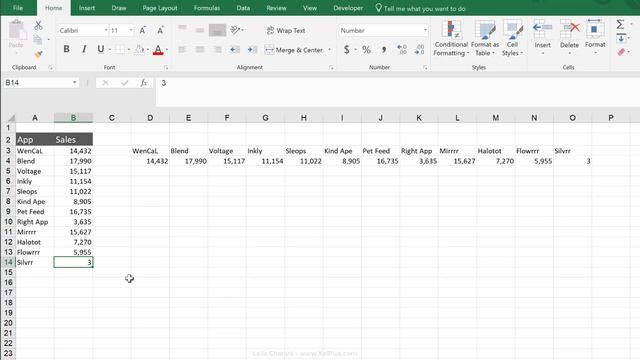Click the Cut scissors icon

click(38, 25)
